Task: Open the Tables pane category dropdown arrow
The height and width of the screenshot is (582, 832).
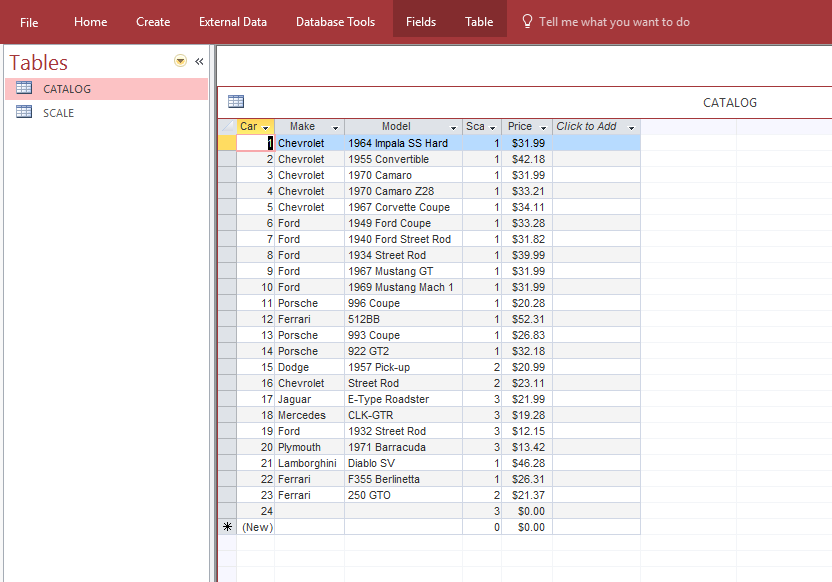Action: pyautogui.click(x=181, y=62)
